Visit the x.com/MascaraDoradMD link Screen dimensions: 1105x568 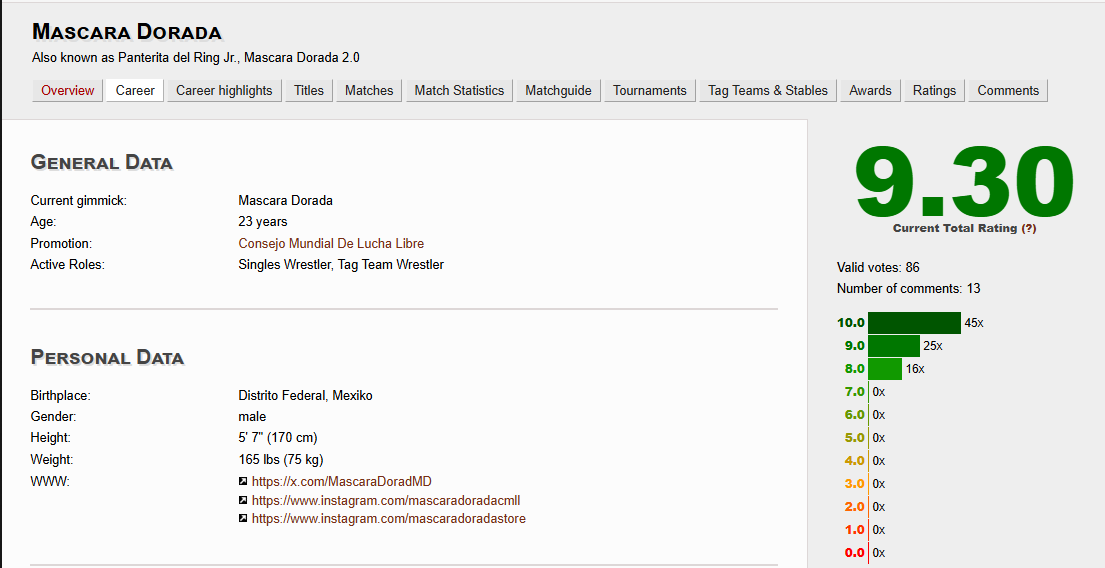tap(341, 481)
